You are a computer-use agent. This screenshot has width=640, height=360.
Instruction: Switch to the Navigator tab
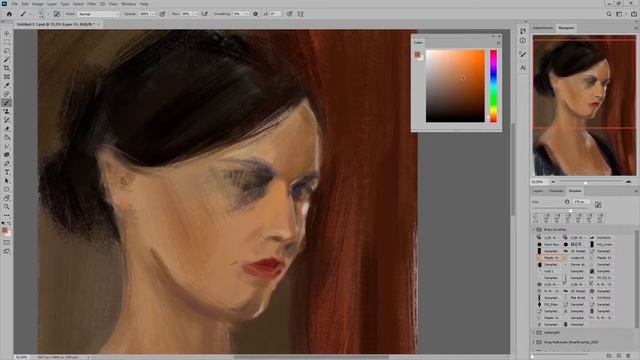coord(566,28)
